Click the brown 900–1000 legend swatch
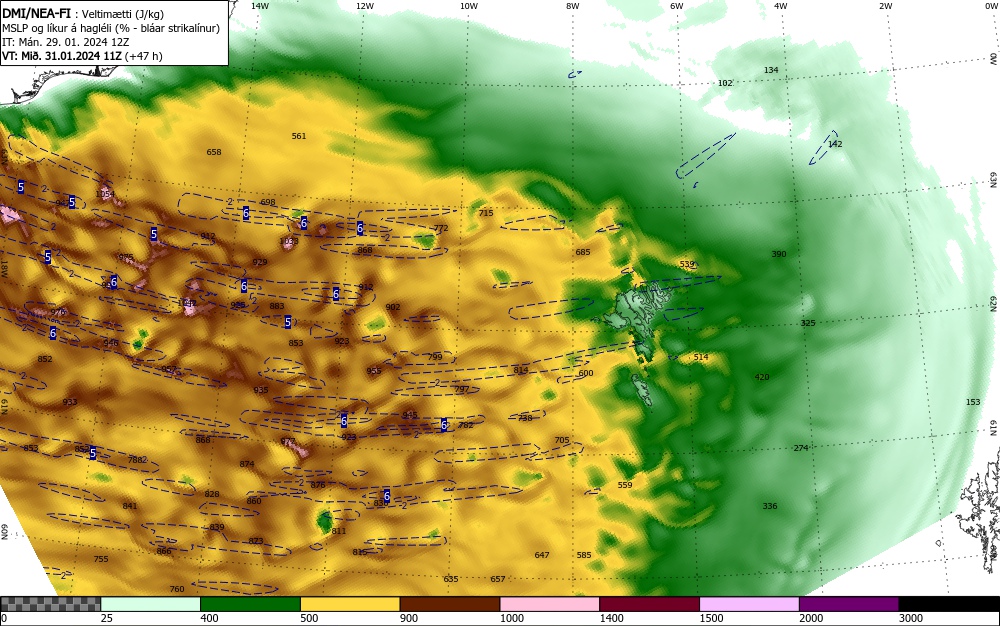The image size is (1000, 626). click(x=450, y=604)
